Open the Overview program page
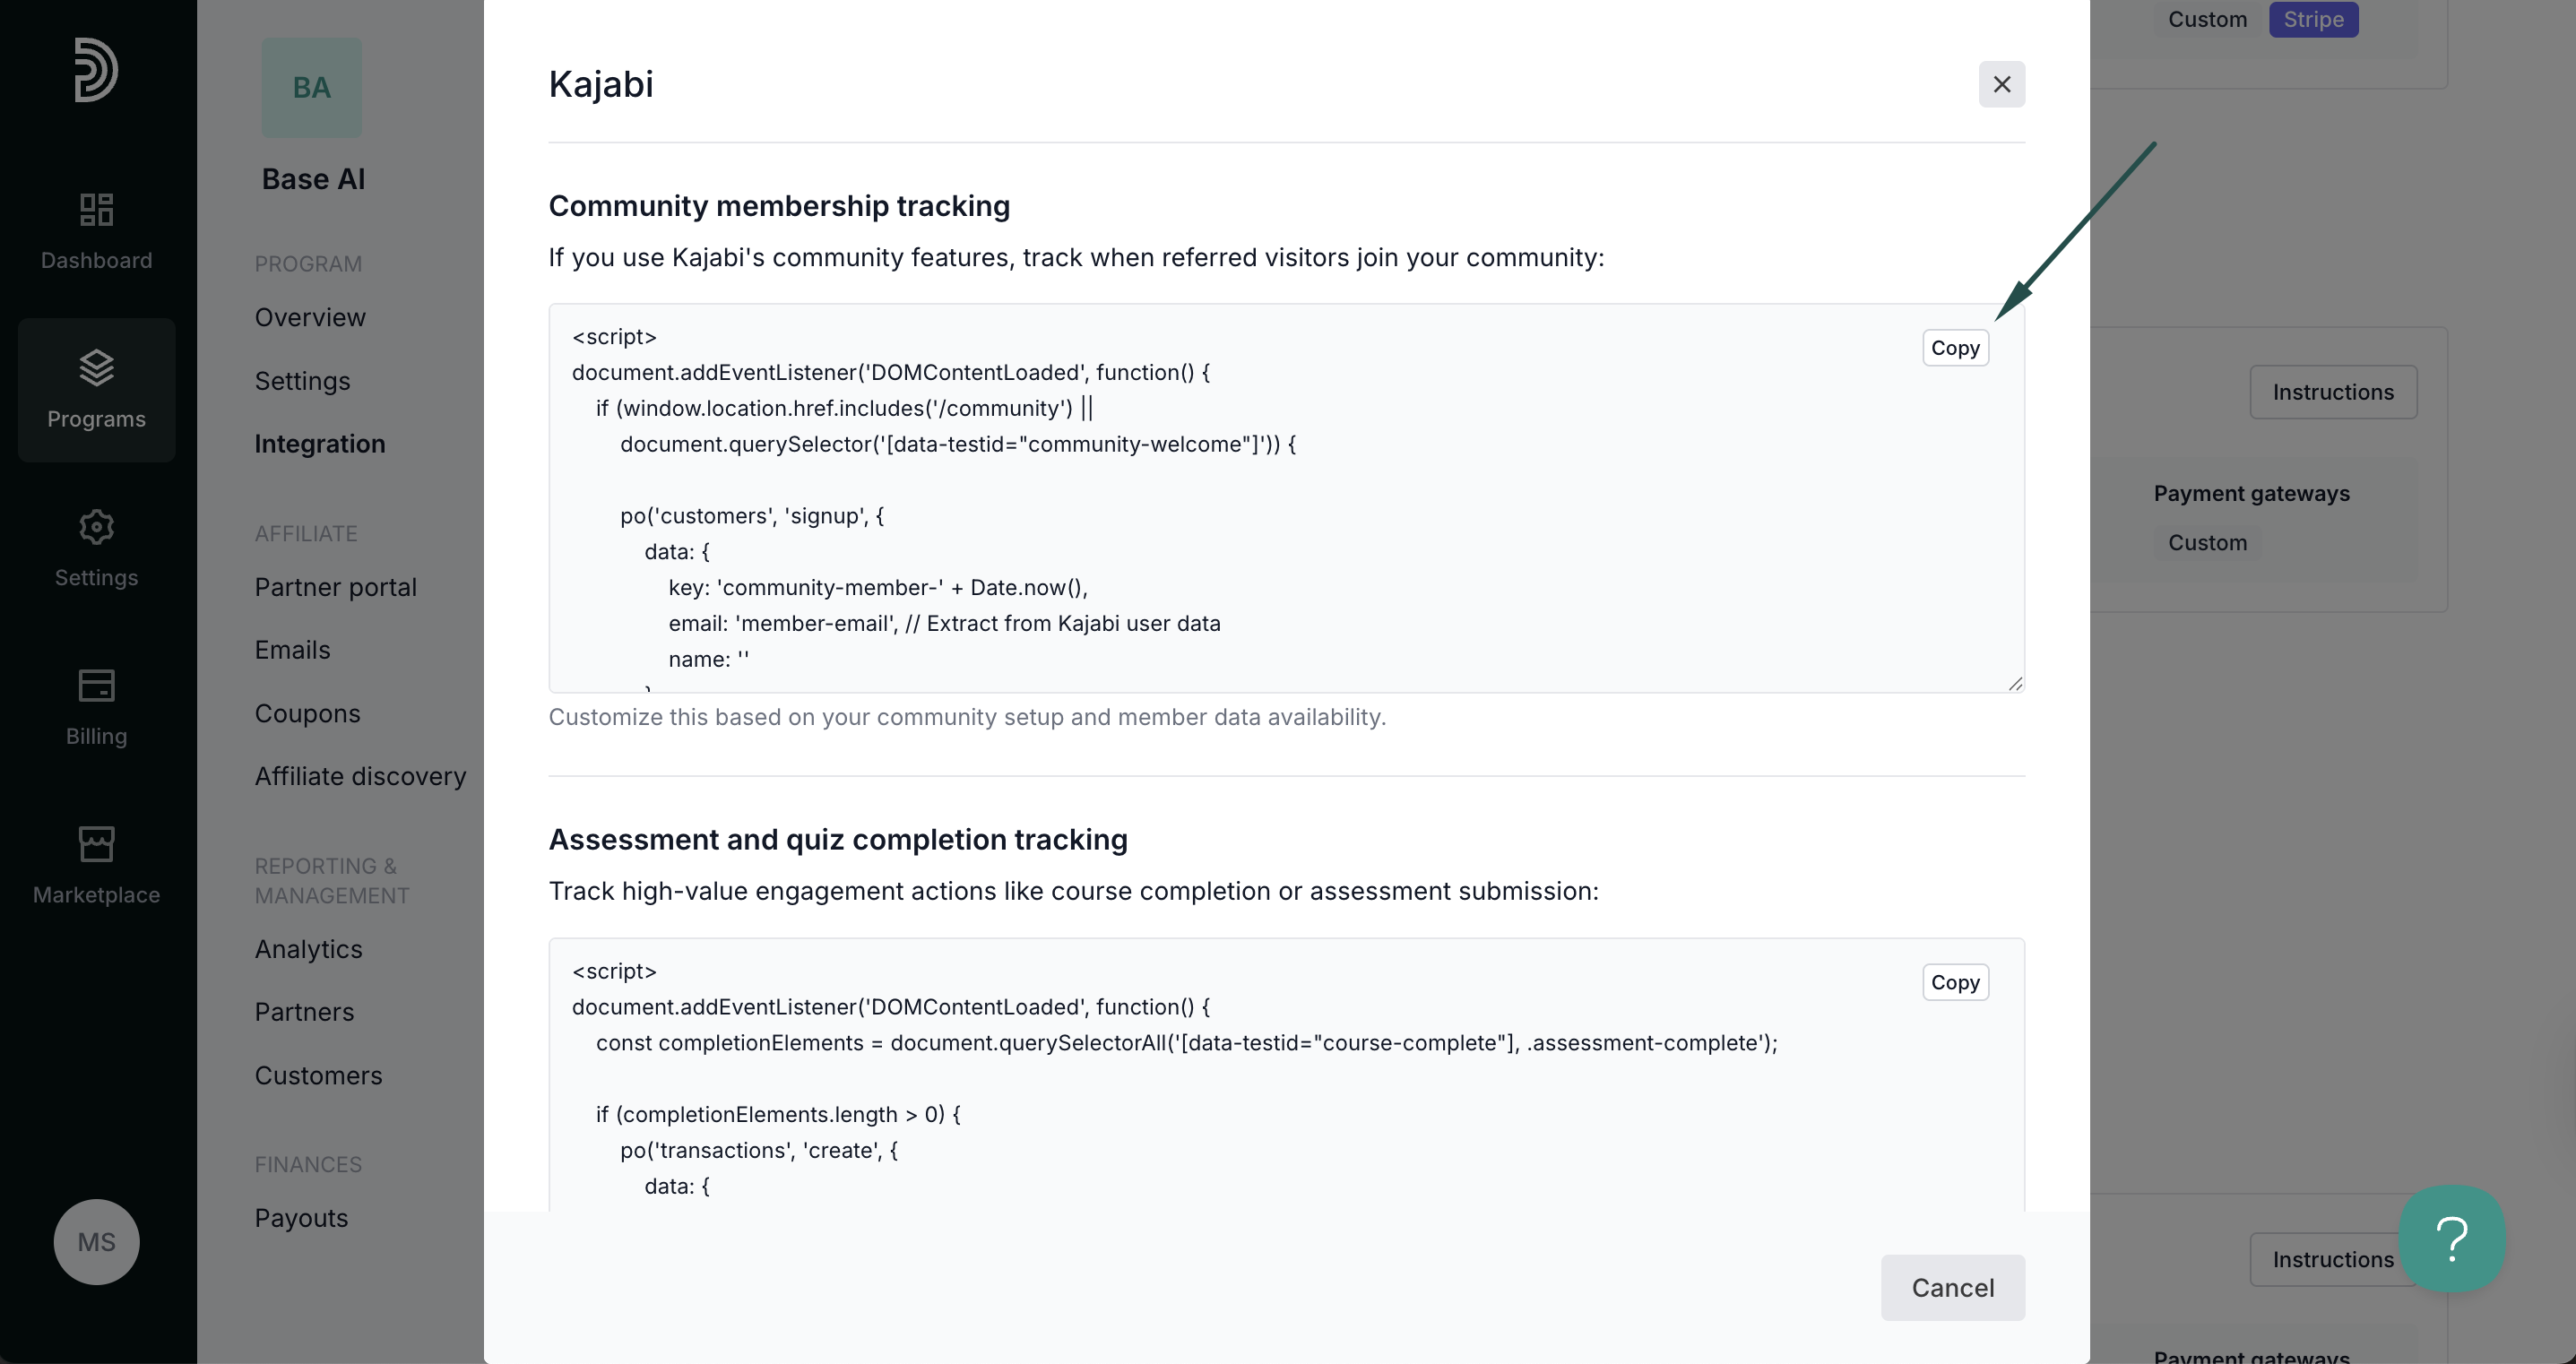This screenshot has width=2576, height=1364. [310, 317]
